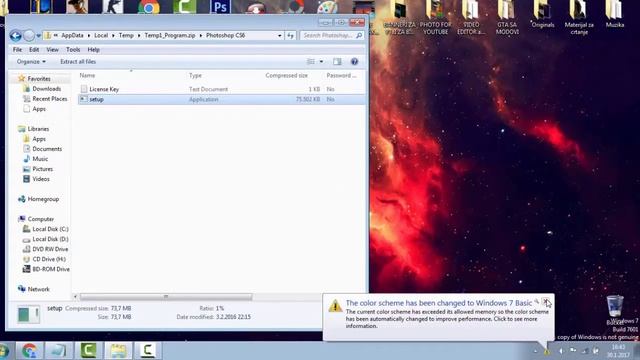Click the Temp1_Program.zip breadcrumb segment
Image resolution: width=640 pixels, height=360 pixels.
[170, 36]
